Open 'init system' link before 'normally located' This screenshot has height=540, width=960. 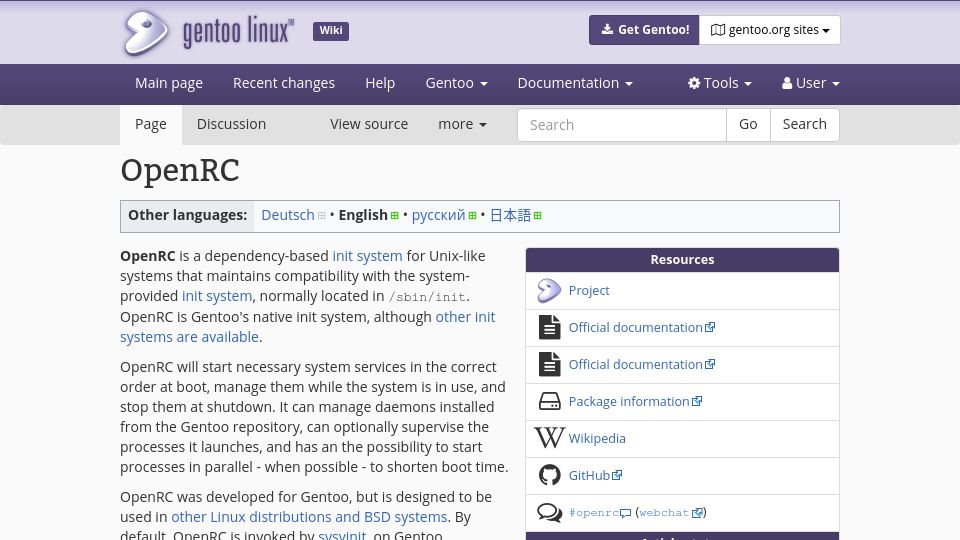[217, 296]
